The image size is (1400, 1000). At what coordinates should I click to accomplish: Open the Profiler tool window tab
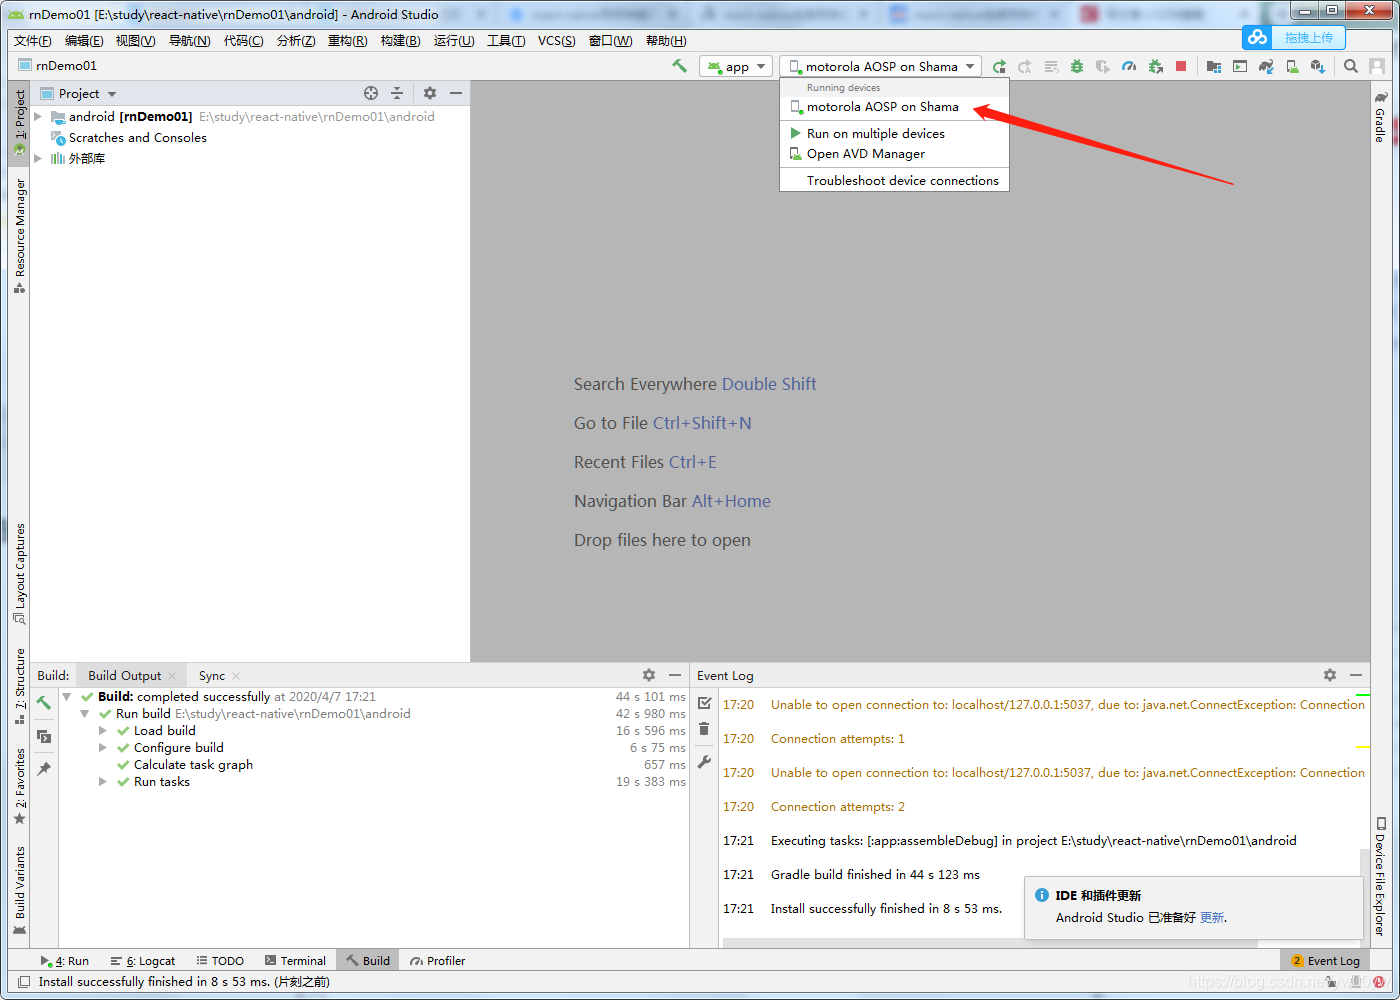tap(438, 961)
